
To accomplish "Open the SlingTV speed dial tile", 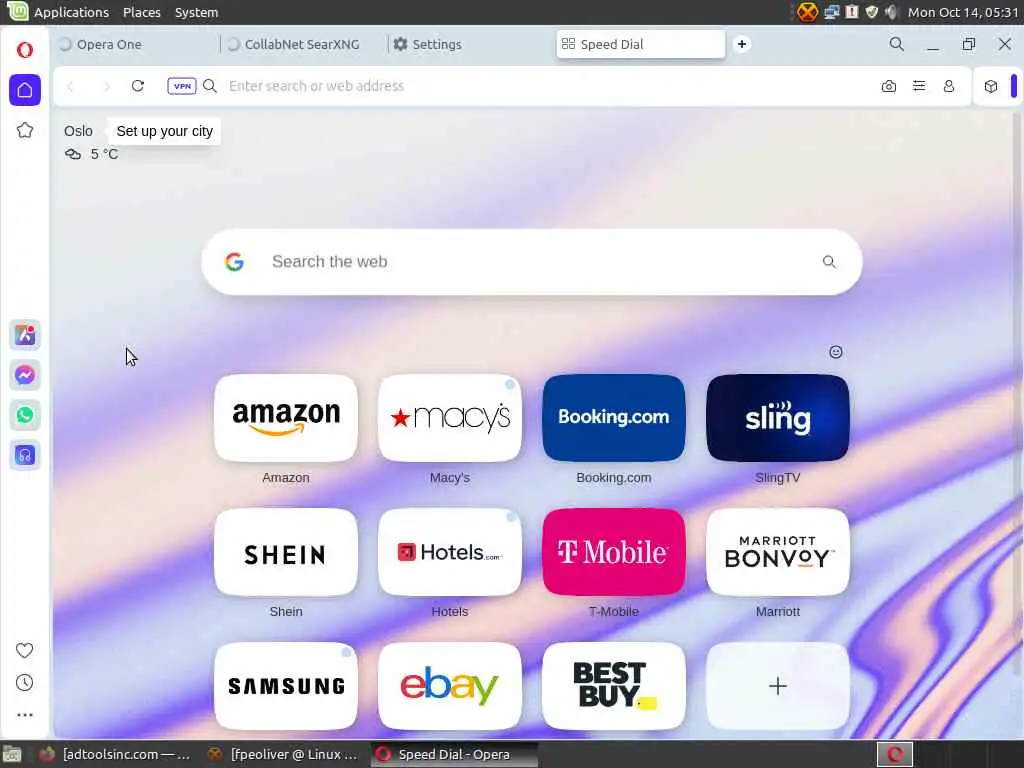I will [778, 418].
